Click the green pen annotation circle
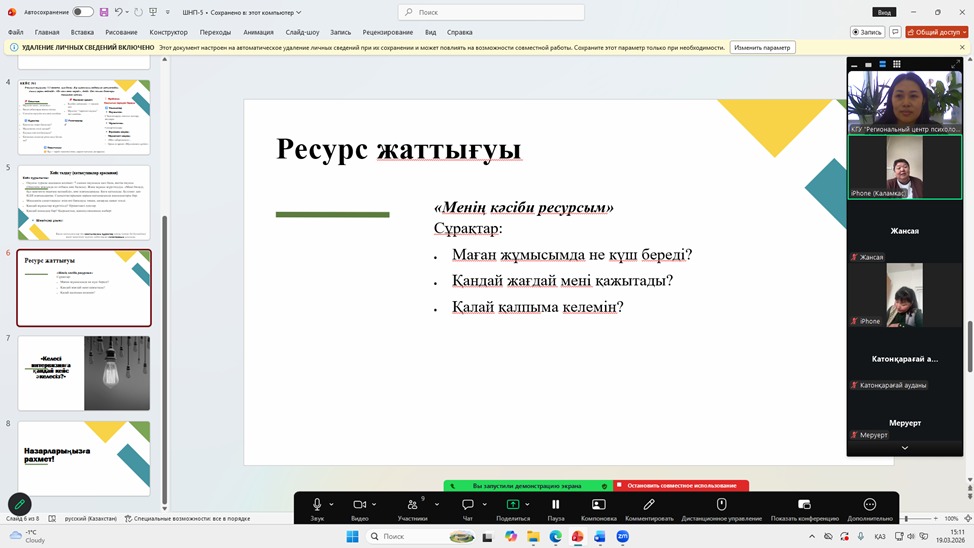The height and width of the screenshot is (548, 974). pyautogui.click(x=19, y=505)
